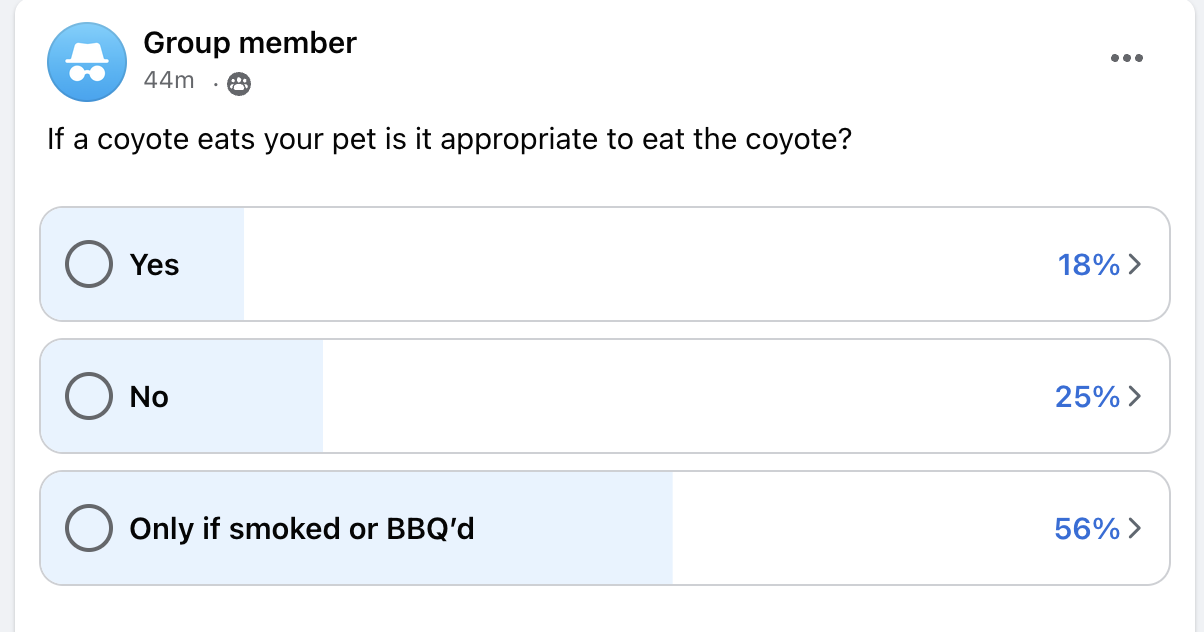
Task: Click the 25% vote percentage
Action: pos(1087,397)
